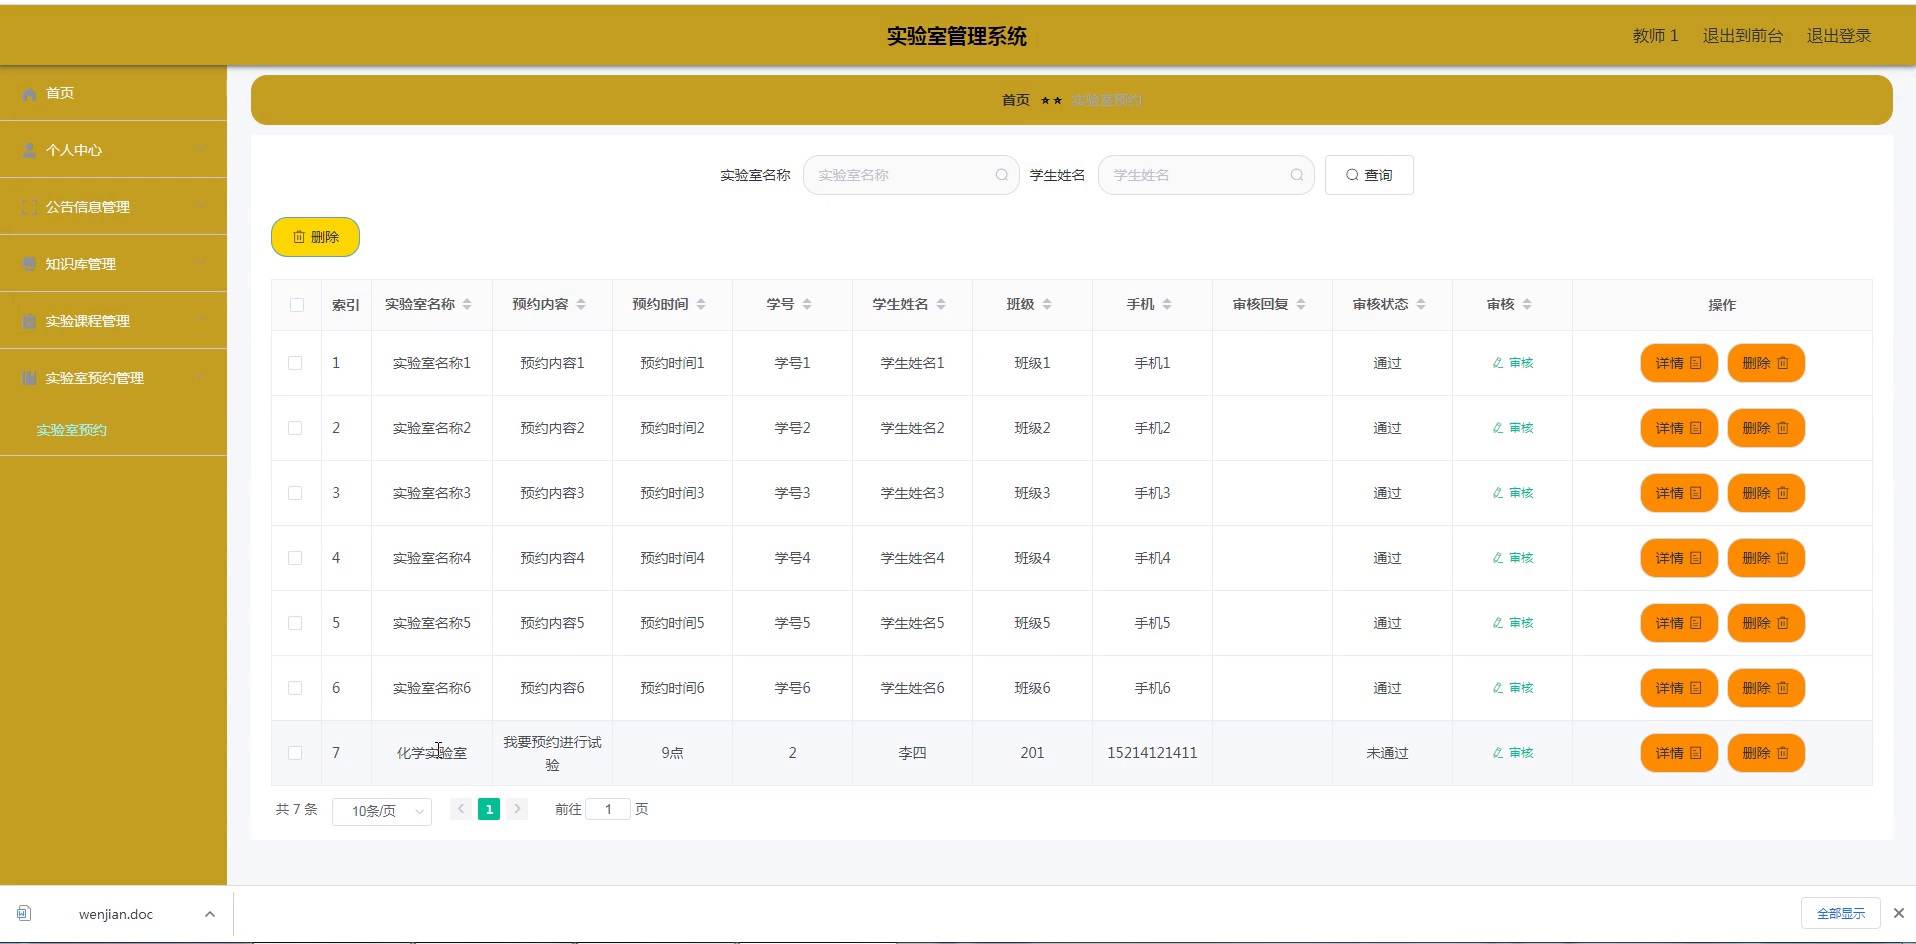Open the 10条/页 page size dropdown
The image size is (1916, 944).
pyautogui.click(x=382, y=811)
